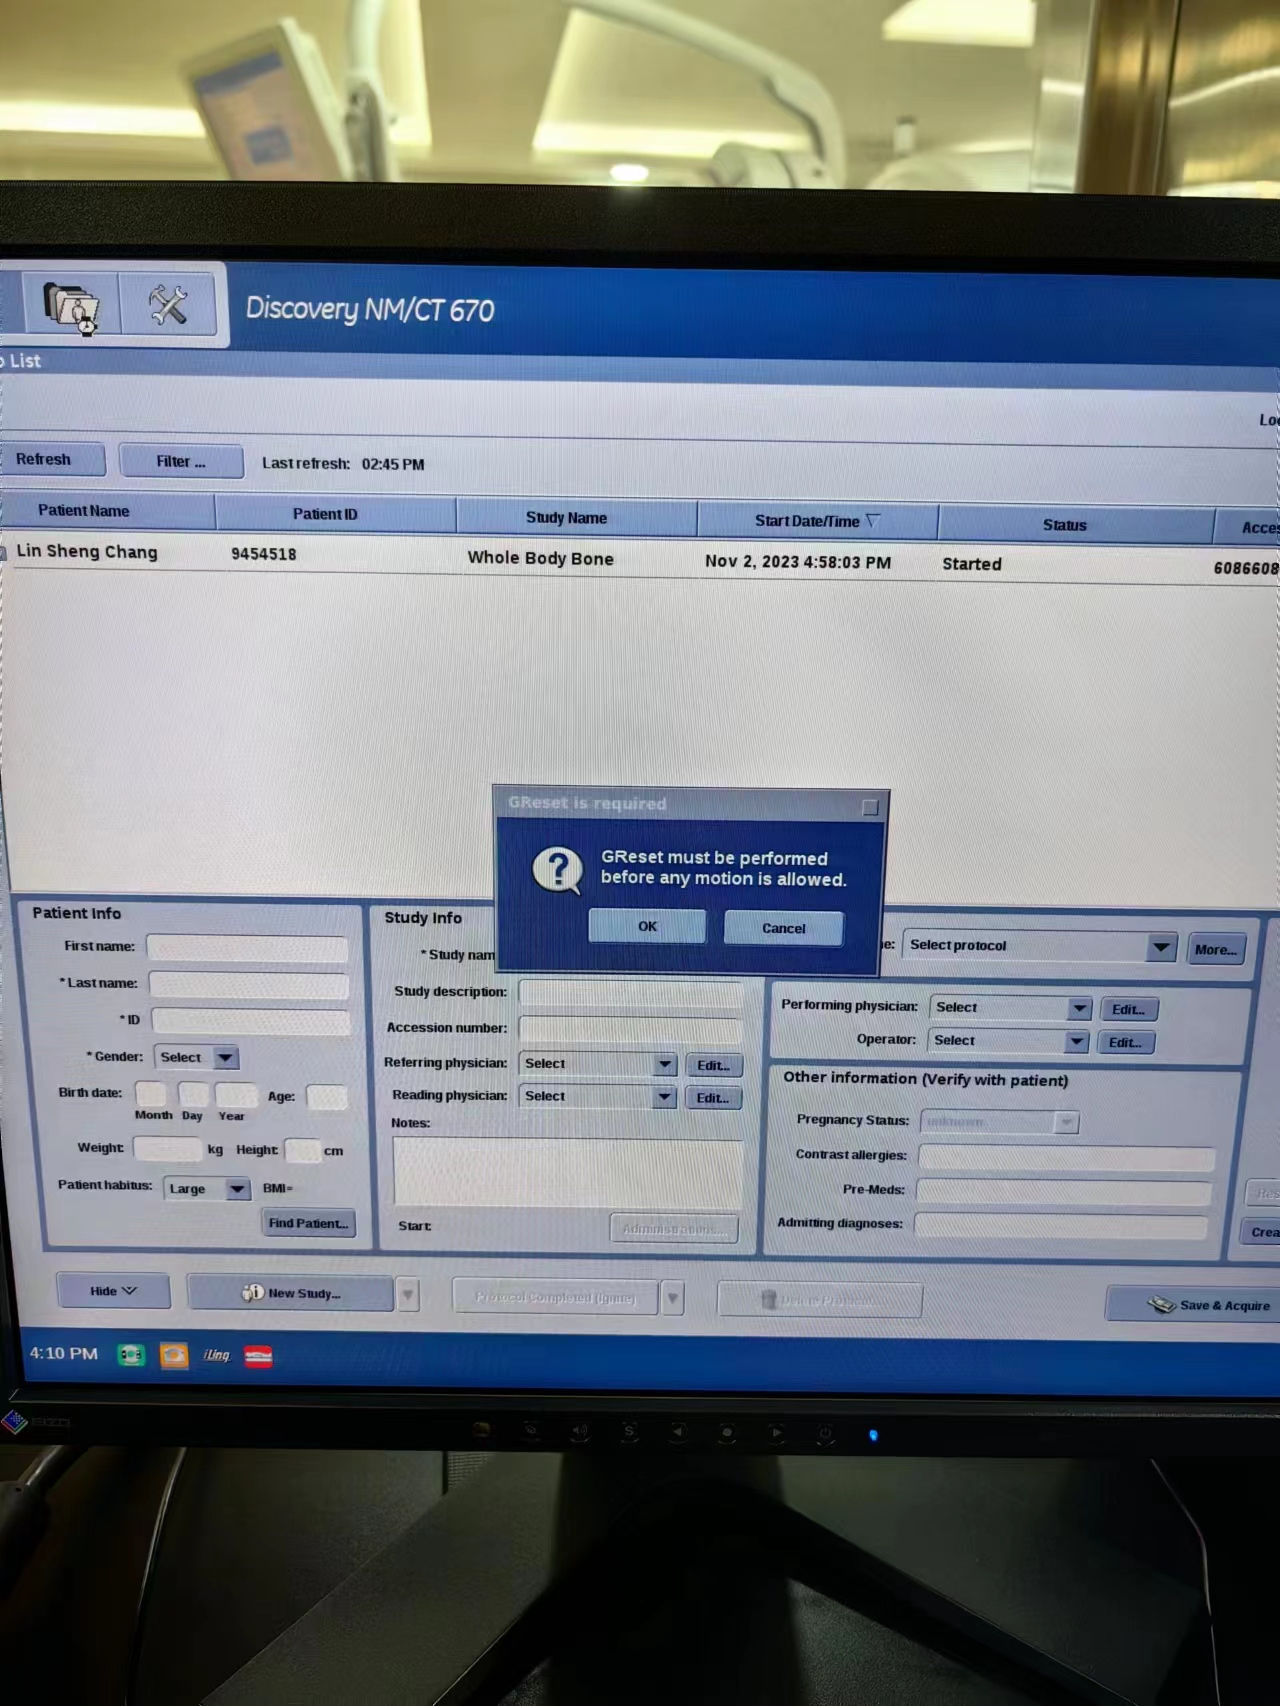Viewport: 1280px width, 1706px height.
Task: Open the tools wrench and hammer icon
Action: click(168, 305)
